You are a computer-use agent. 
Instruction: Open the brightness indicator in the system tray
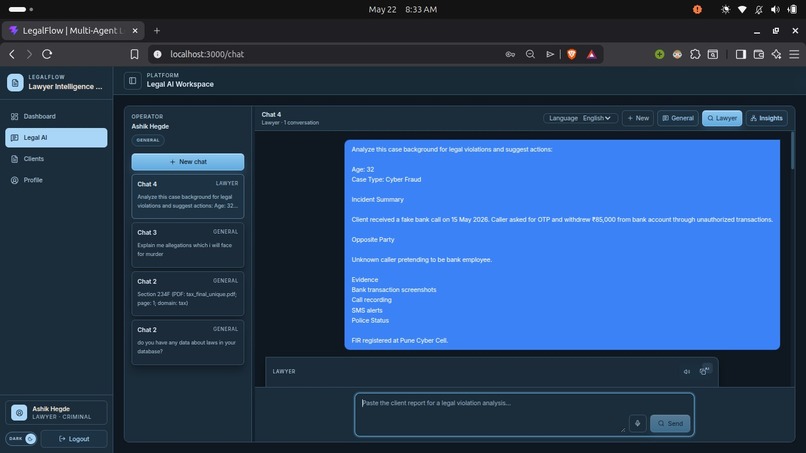coord(725,9)
